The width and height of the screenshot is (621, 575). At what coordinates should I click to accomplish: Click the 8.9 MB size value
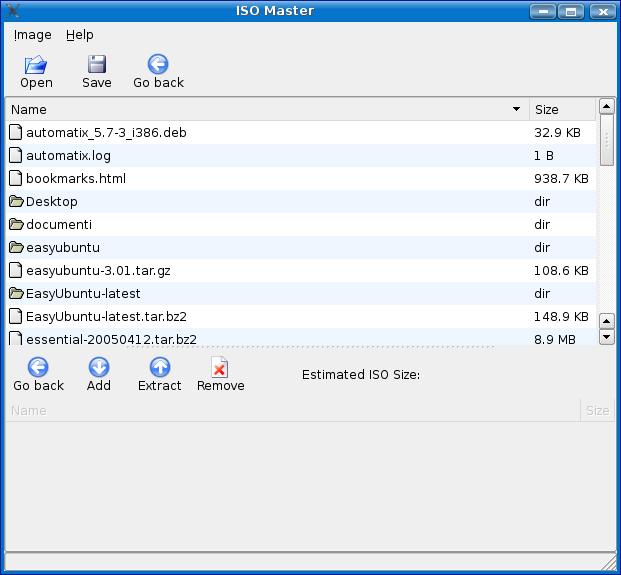pyautogui.click(x=554, y=339)
